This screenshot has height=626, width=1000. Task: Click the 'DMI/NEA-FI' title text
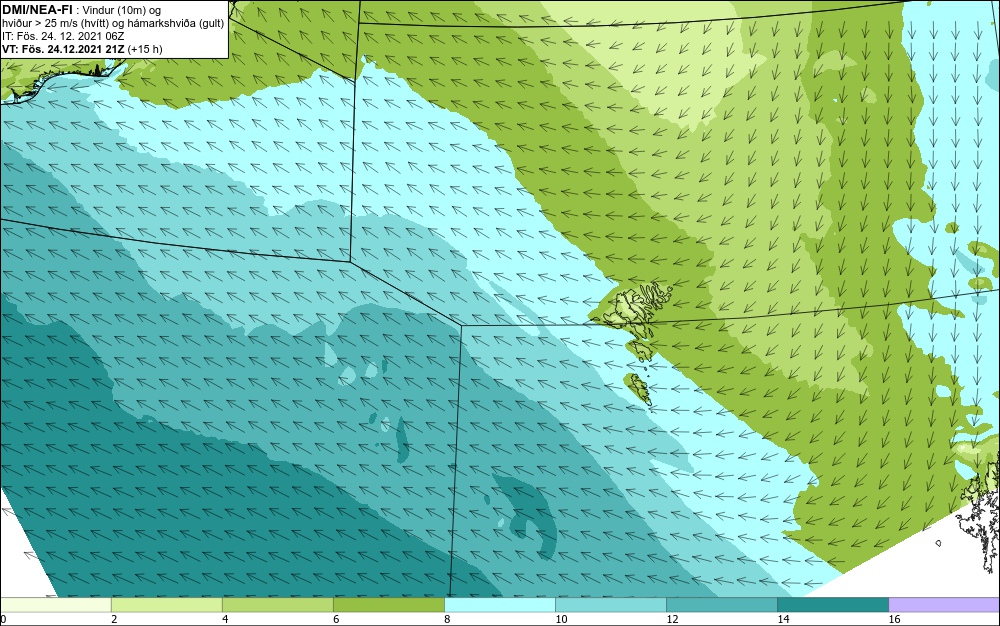coord(37,10)
